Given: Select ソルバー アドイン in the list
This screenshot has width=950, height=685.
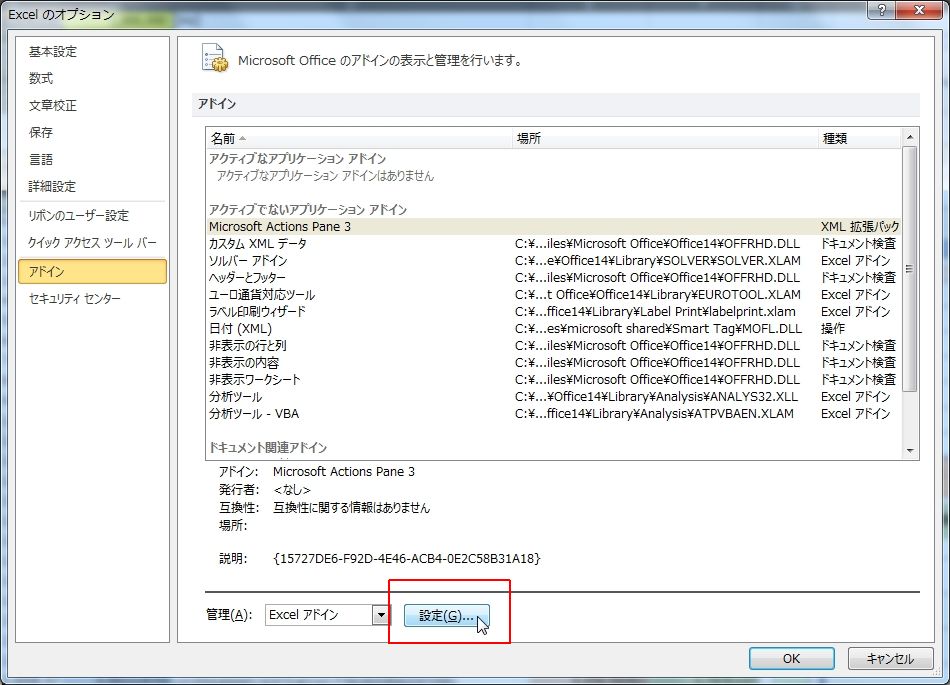Looking at the screenshot, I should 553,260.
